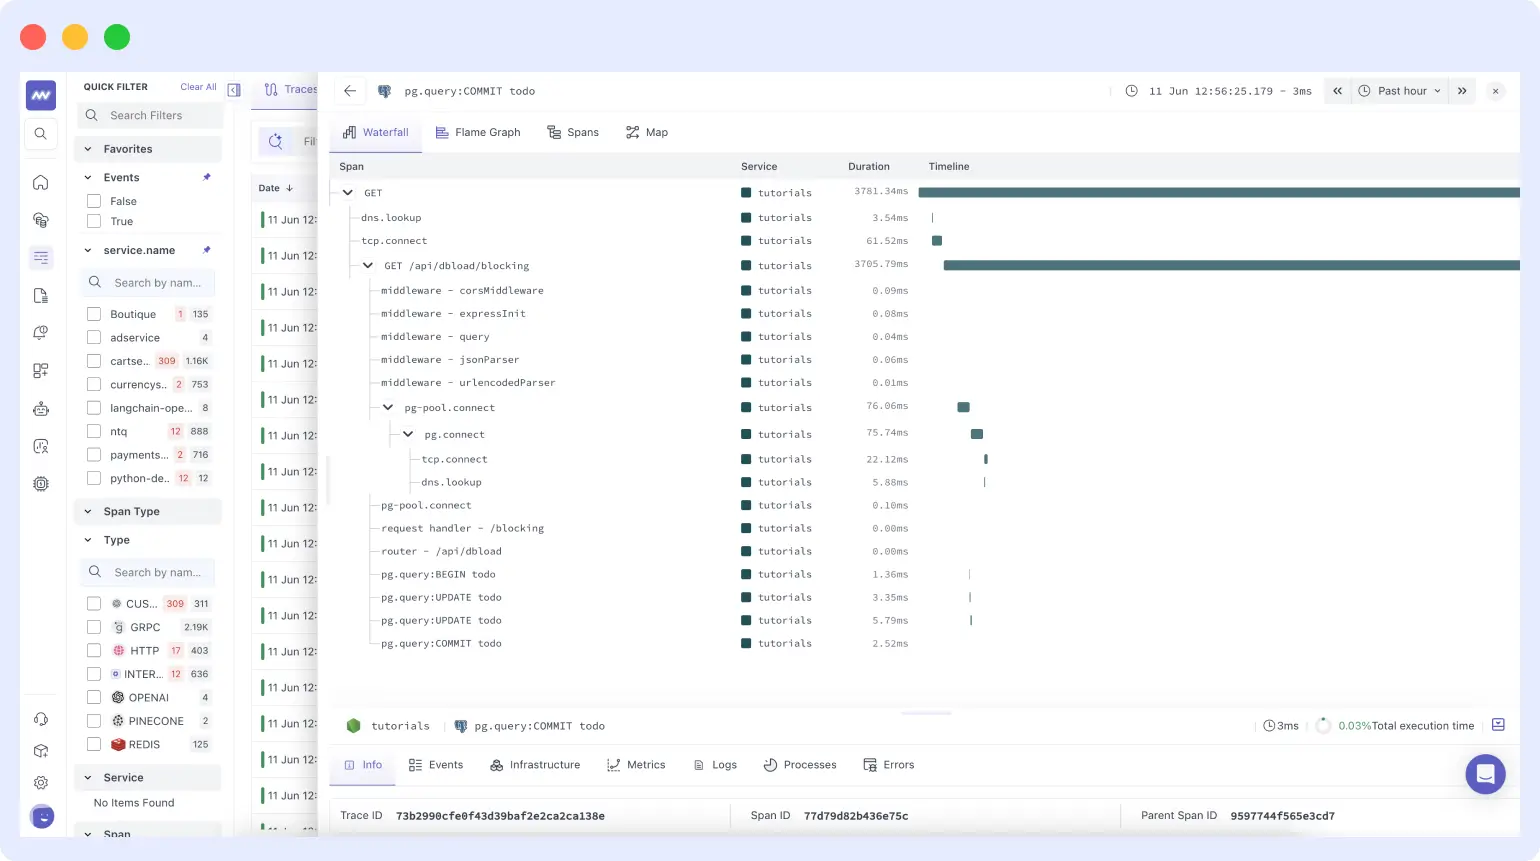Open the search icon in the left sidebar

[41, 134]
